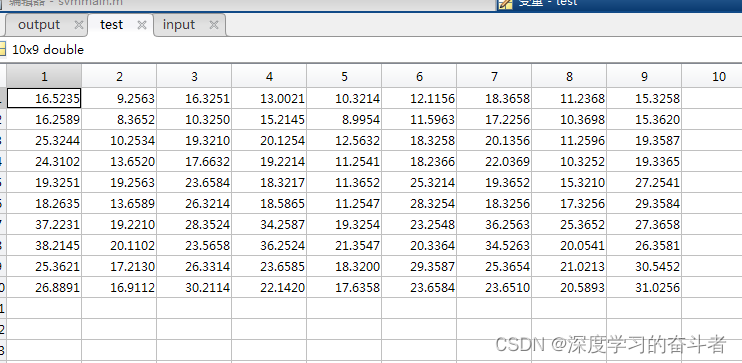The height and width of the screenshot is (363, 742).
Task: Click cell with value 8.3652
Action: pyautogui.click(x=119, y=119)
